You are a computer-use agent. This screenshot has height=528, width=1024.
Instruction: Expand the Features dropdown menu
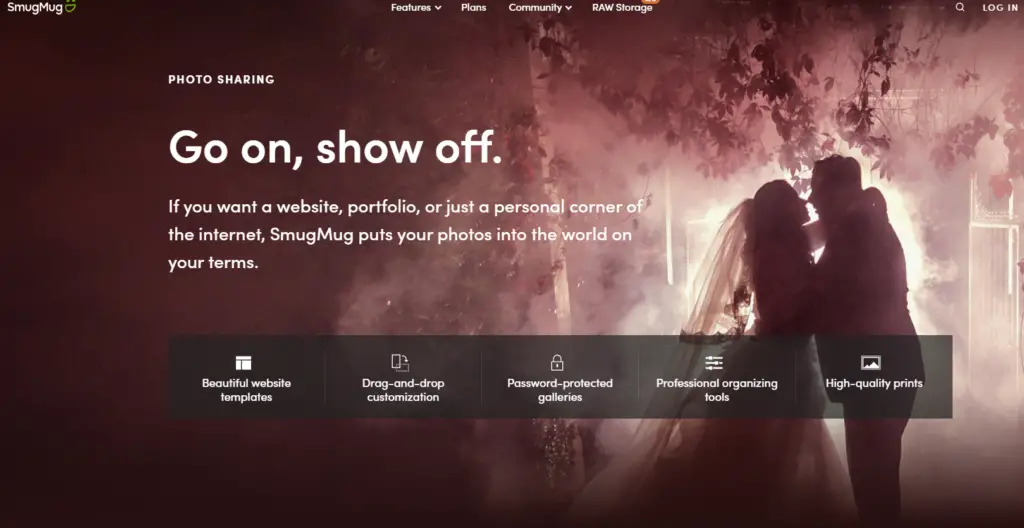(x=416, y=8)
